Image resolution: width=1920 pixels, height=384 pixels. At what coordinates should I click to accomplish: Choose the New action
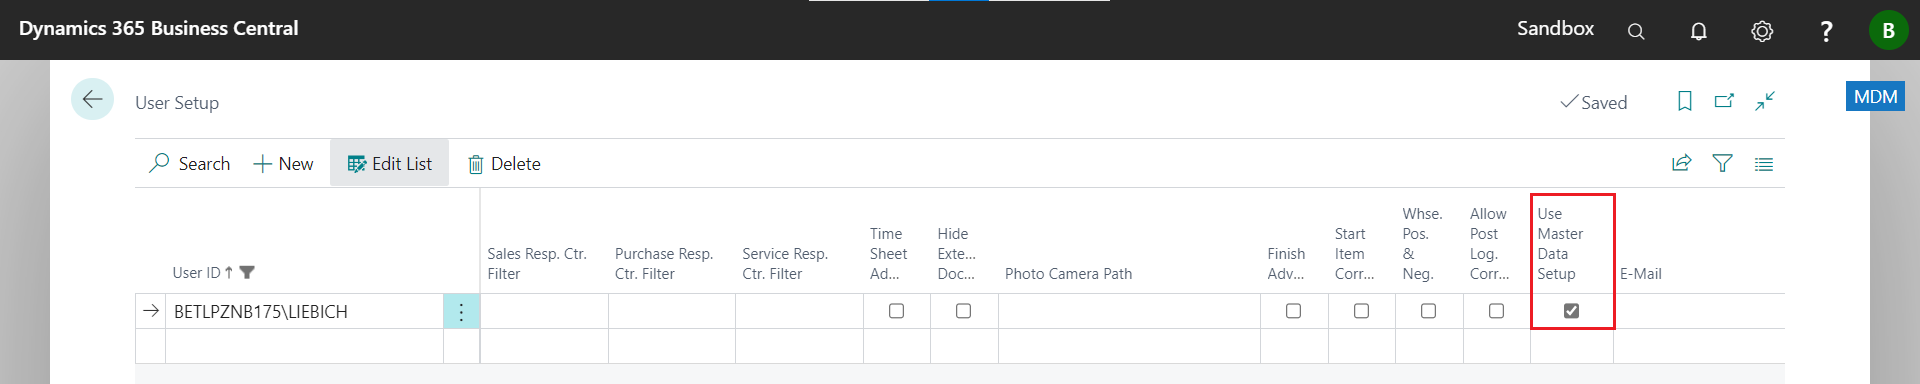tap(283, 164)
